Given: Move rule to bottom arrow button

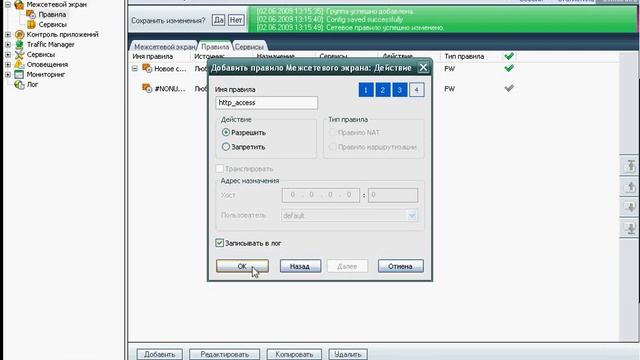Looking at the screenshot, I should click(x=630, y=229).
